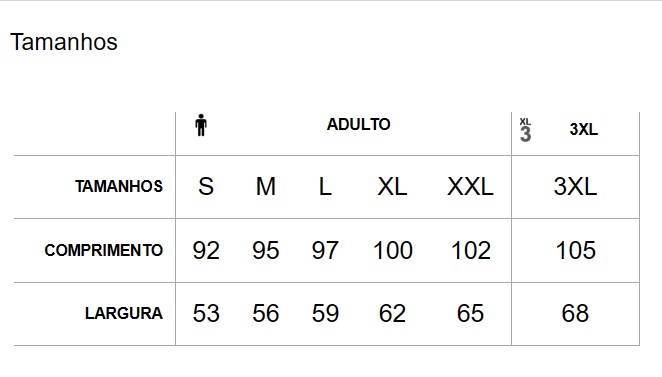
Task: Select width value 68
Action: pos(575,313)
